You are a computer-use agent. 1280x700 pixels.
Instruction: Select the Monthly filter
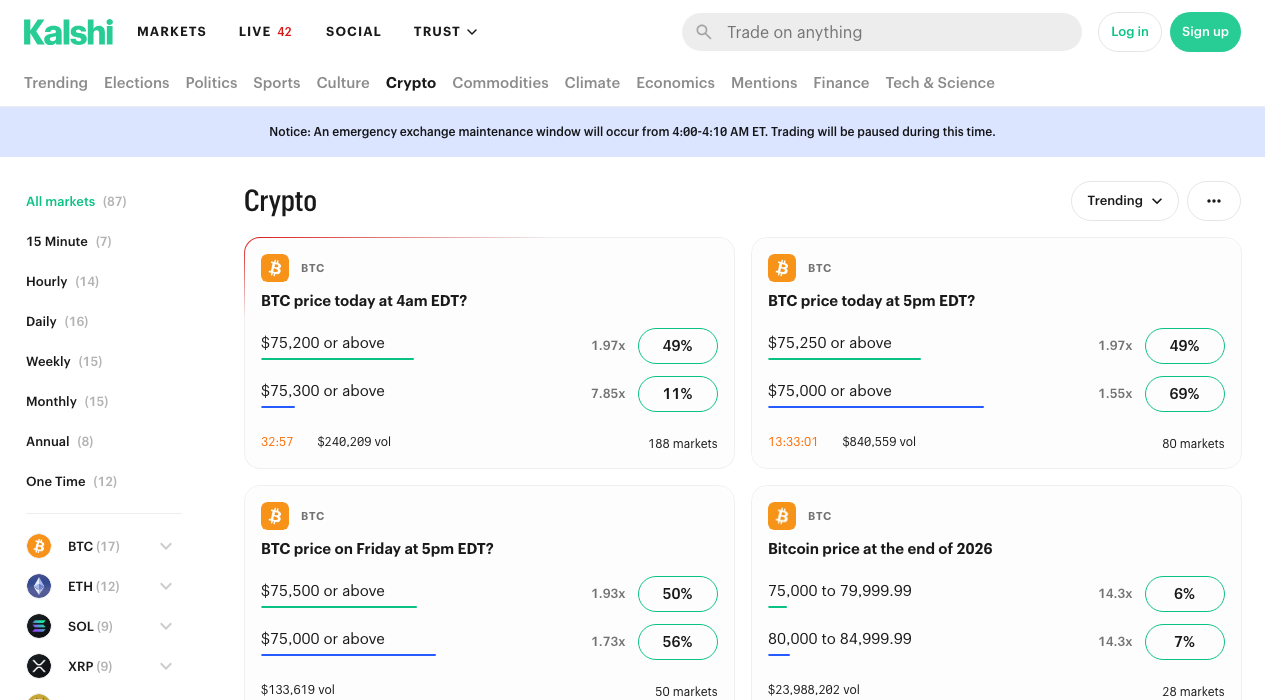tap(67, 401)
